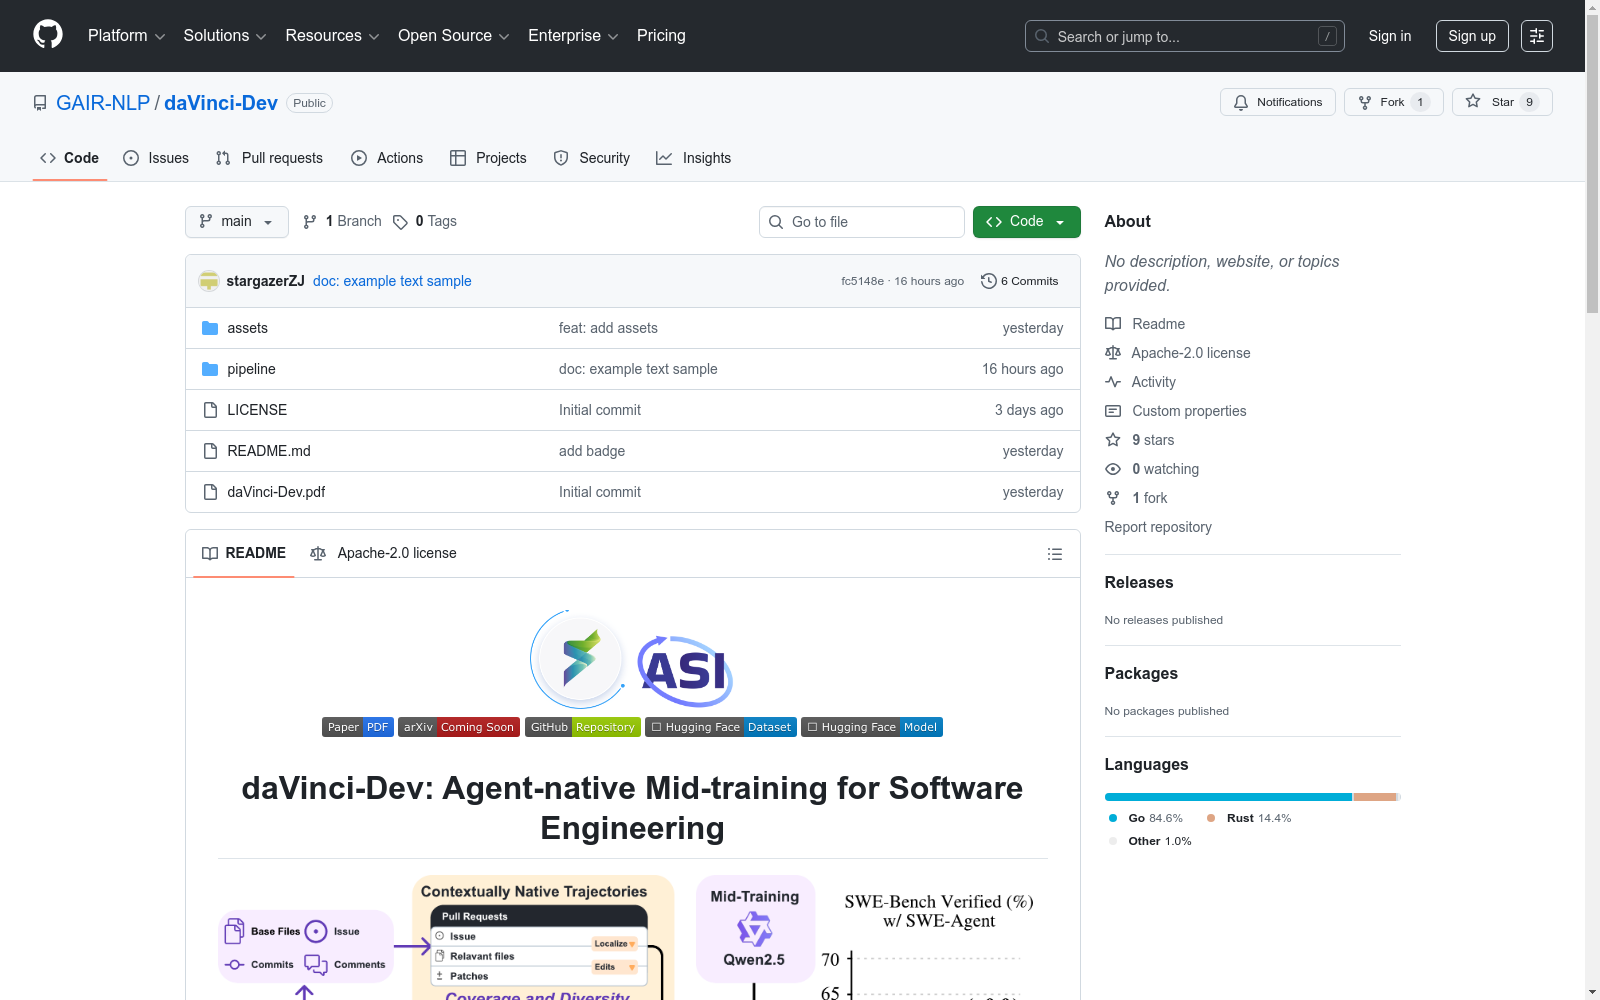
Task: Expand the Resources menu
Action: pos(332,36)
